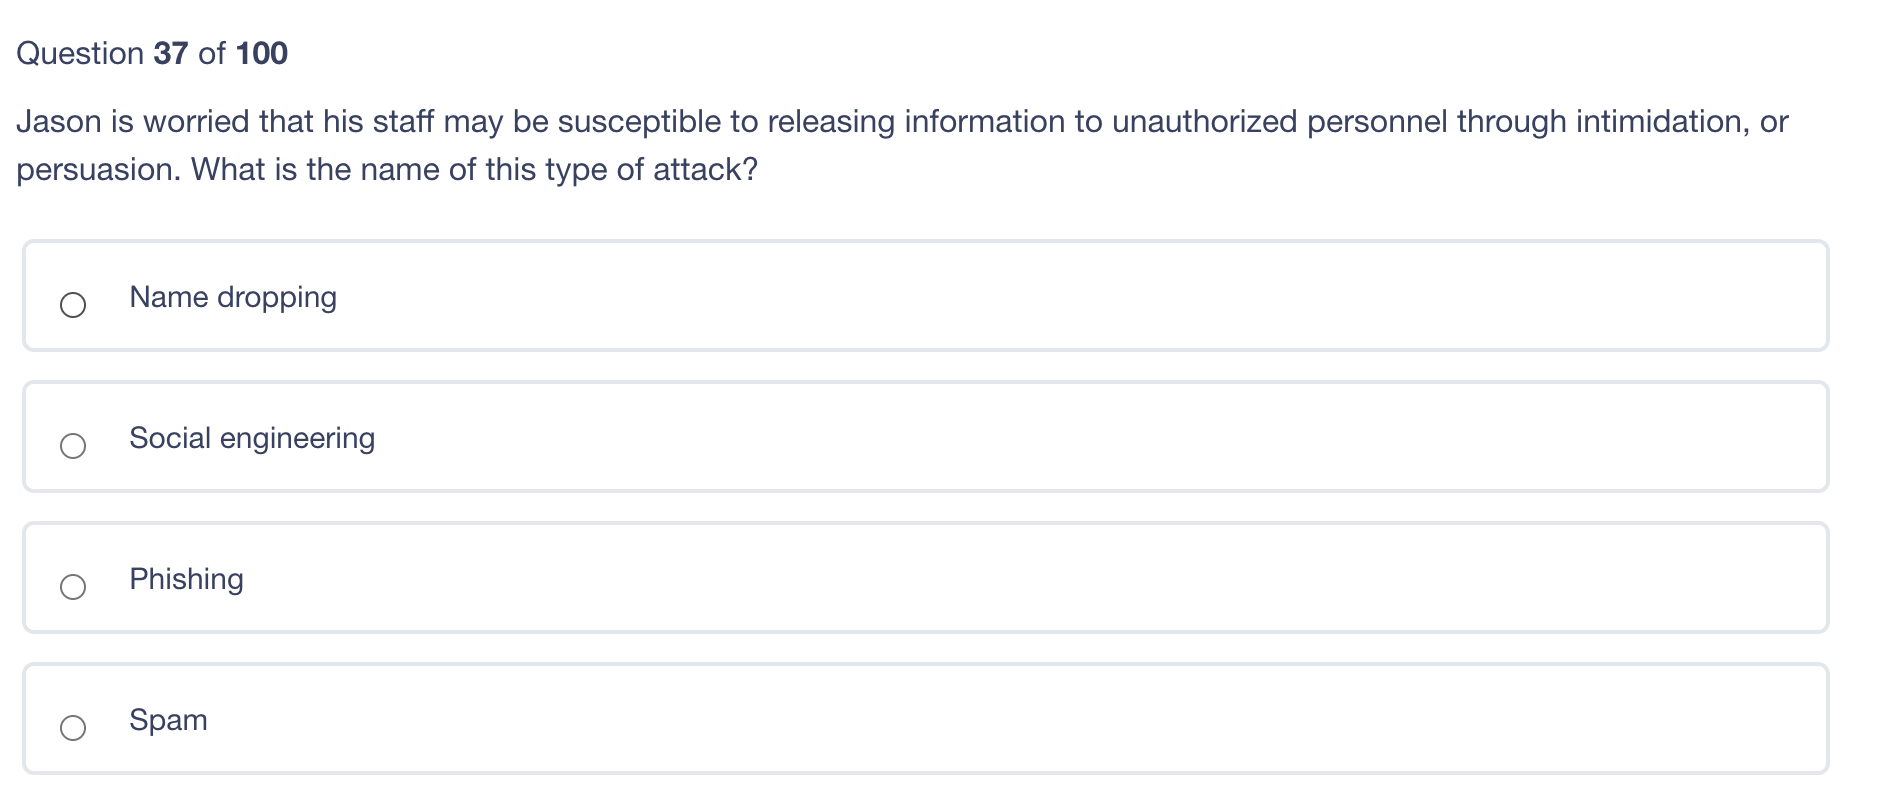Click the word "Question" in the heading

pyautogui.click(x=80, y=53)
